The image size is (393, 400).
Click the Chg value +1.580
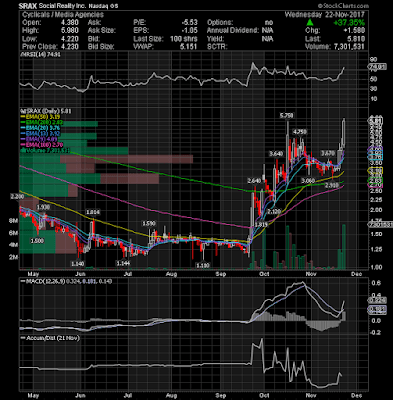tap(354, 31)
